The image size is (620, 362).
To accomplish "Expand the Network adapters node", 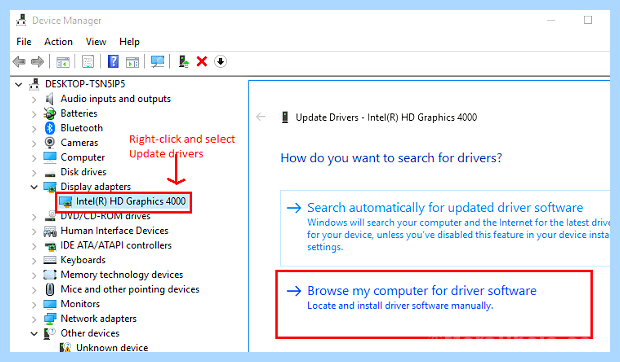I will click(x=34, y=319).
